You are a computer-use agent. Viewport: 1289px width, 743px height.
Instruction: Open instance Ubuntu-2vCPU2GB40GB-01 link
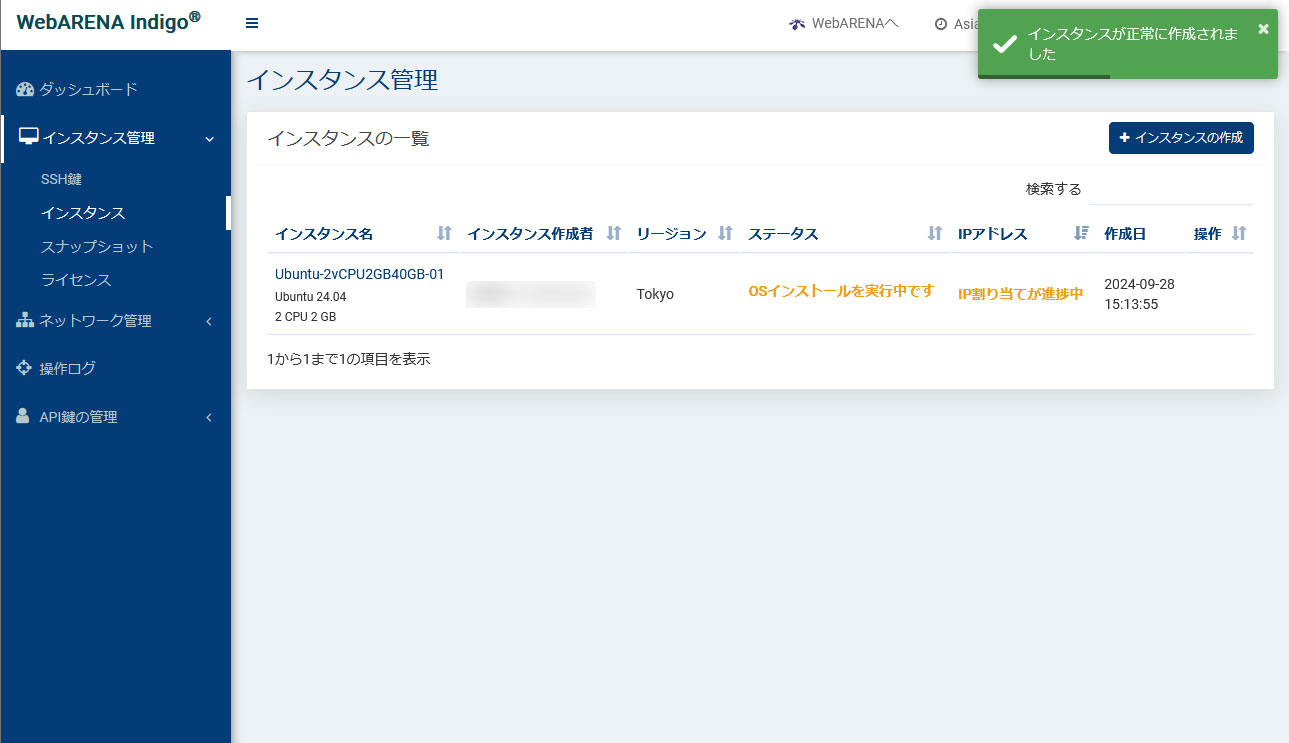click(x=359, y=274)
